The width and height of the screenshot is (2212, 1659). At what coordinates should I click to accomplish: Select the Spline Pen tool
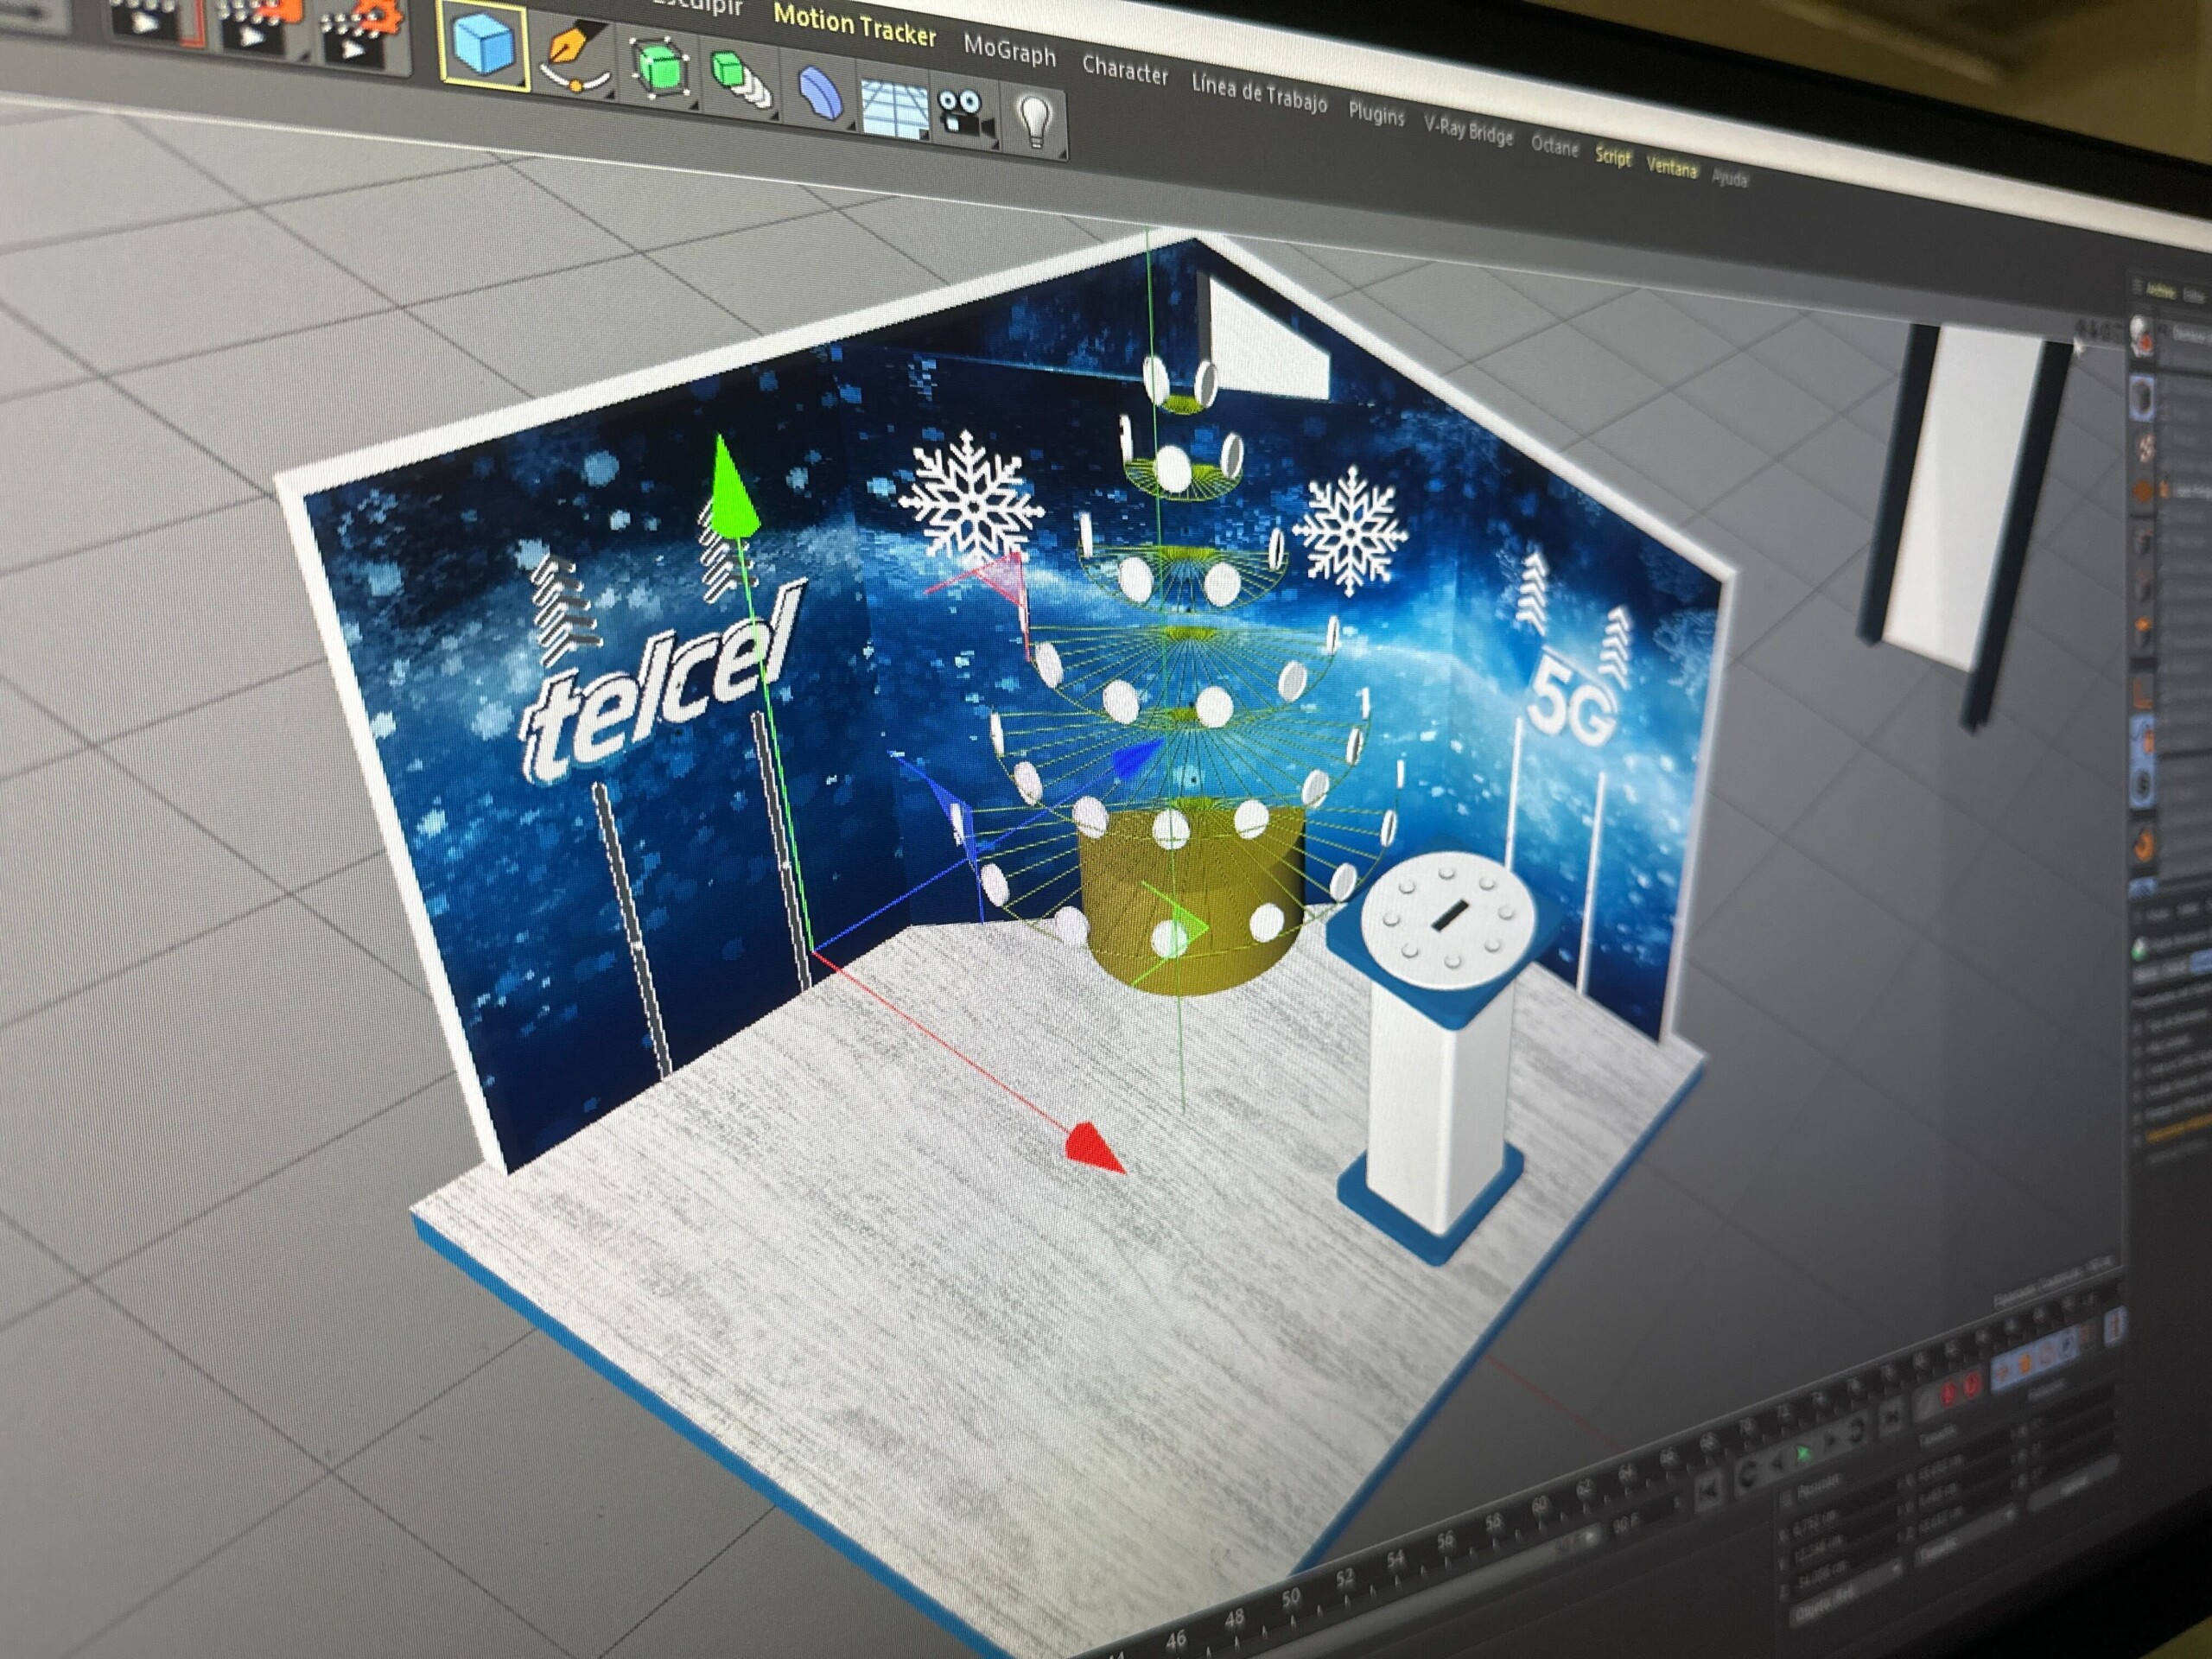(x=573, y=60)
